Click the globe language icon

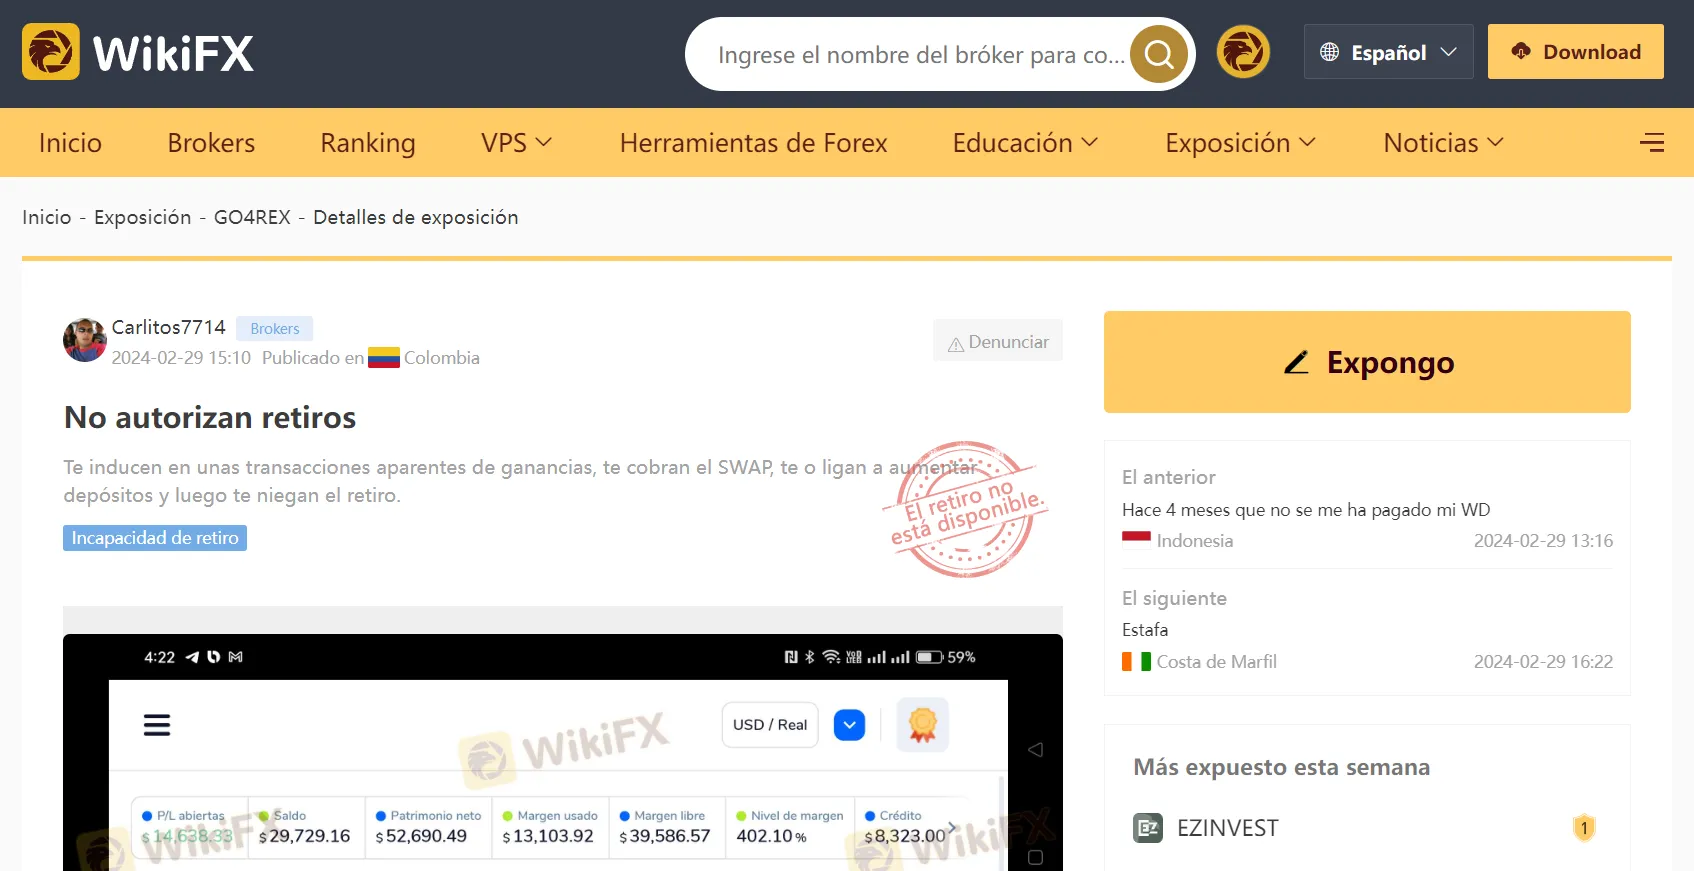[x=1329, y=52]
